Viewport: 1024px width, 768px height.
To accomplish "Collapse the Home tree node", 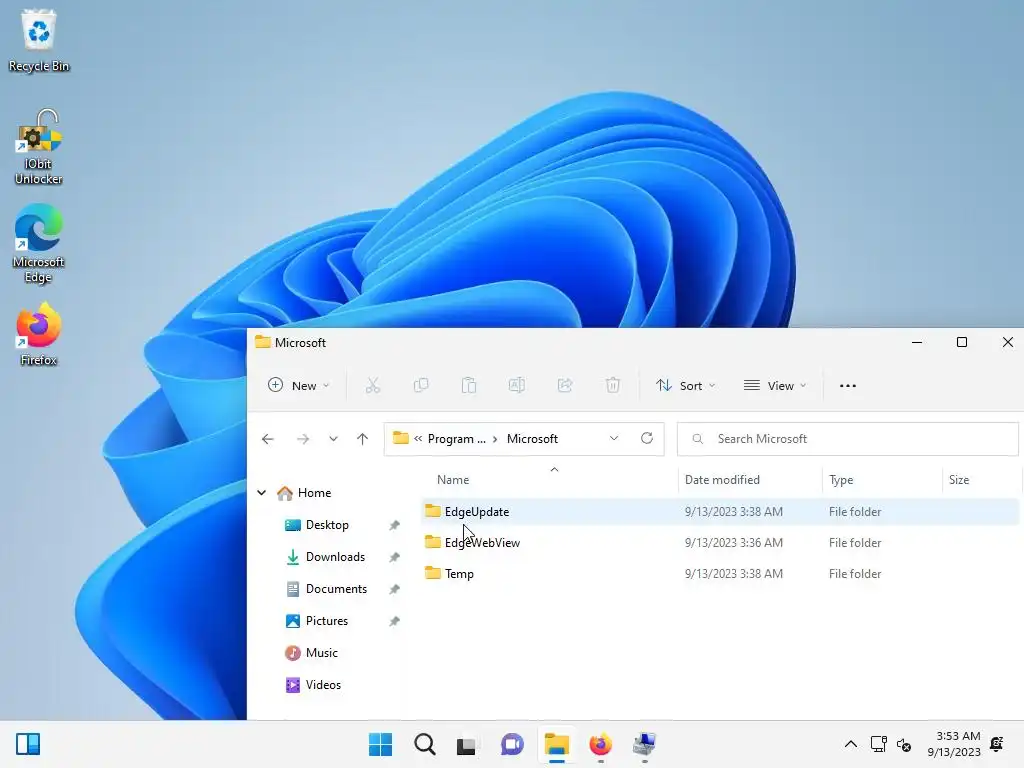I will 262,492.
